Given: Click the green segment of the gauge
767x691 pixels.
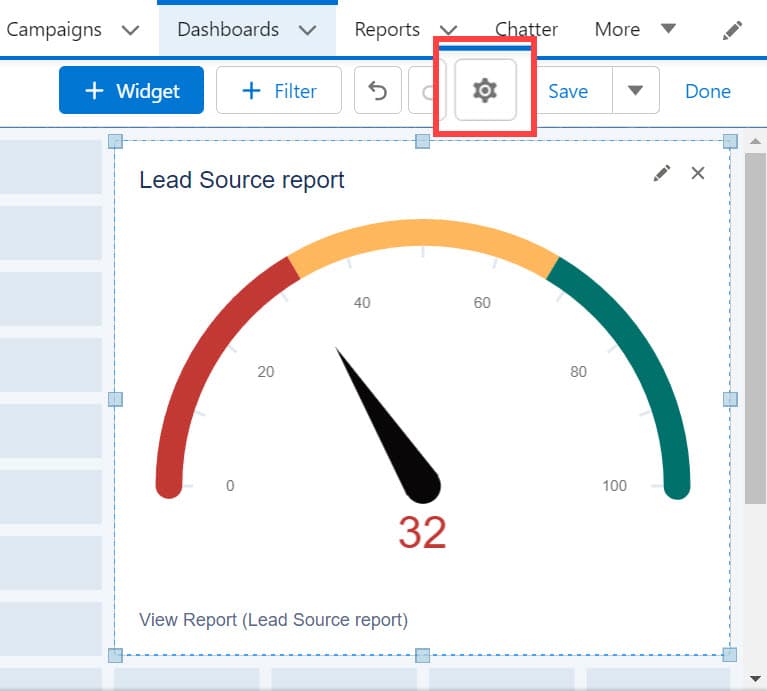Looking at the screenshot, I should (636, 357).
